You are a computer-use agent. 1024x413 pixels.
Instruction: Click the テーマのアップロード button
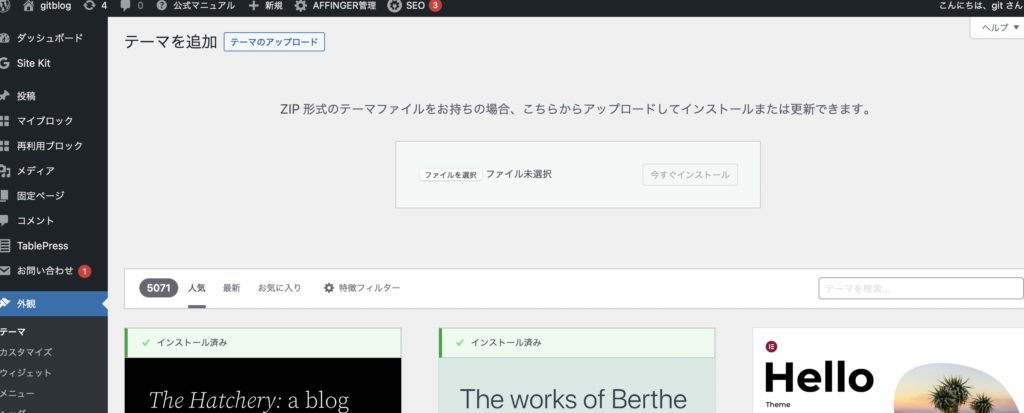coord(274,42)
